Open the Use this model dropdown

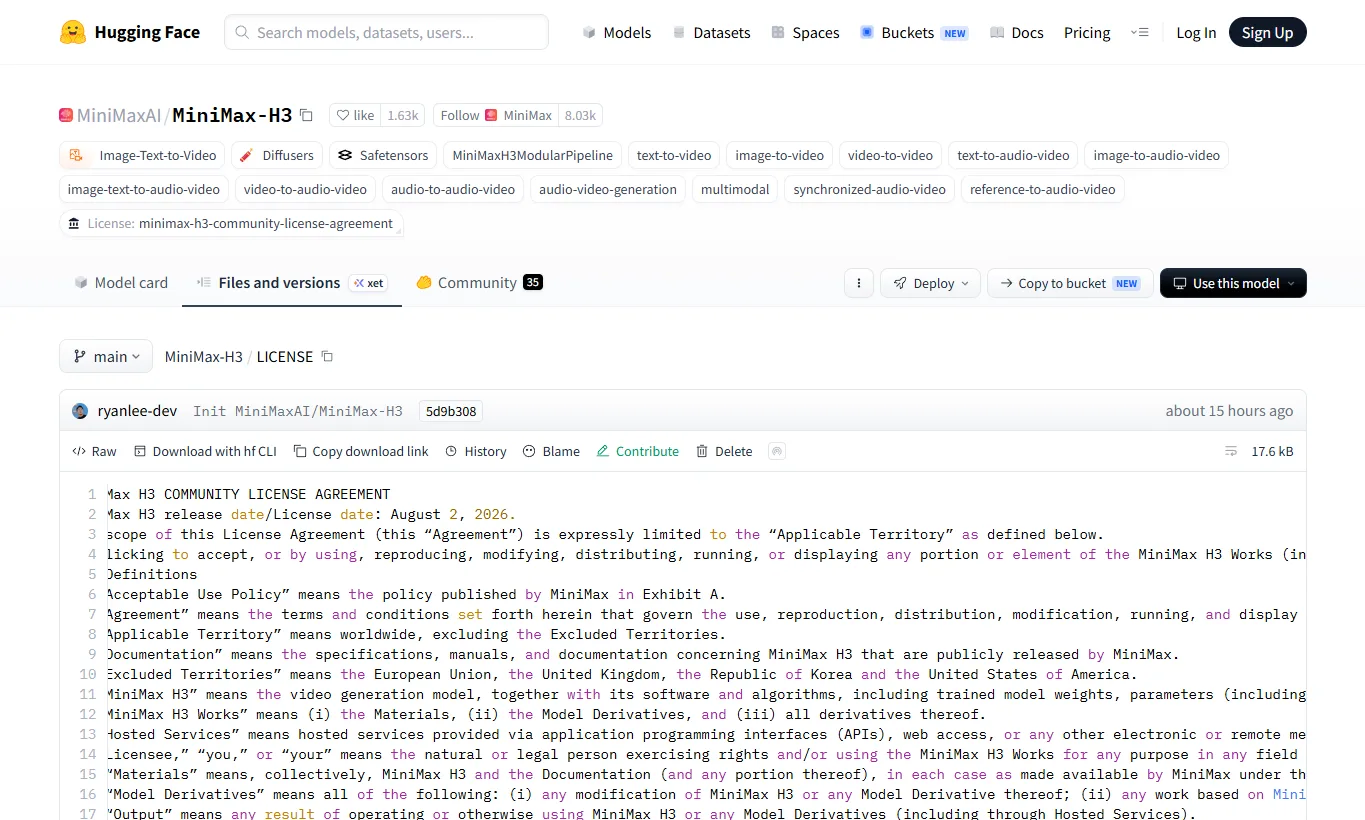point(1233,283)
